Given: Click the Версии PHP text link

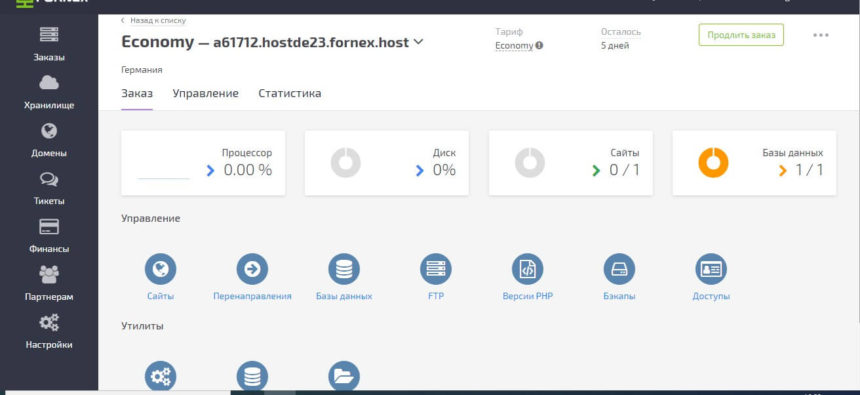Looking at the screenshot, I should pyautogui.click(x=528, y=296).
